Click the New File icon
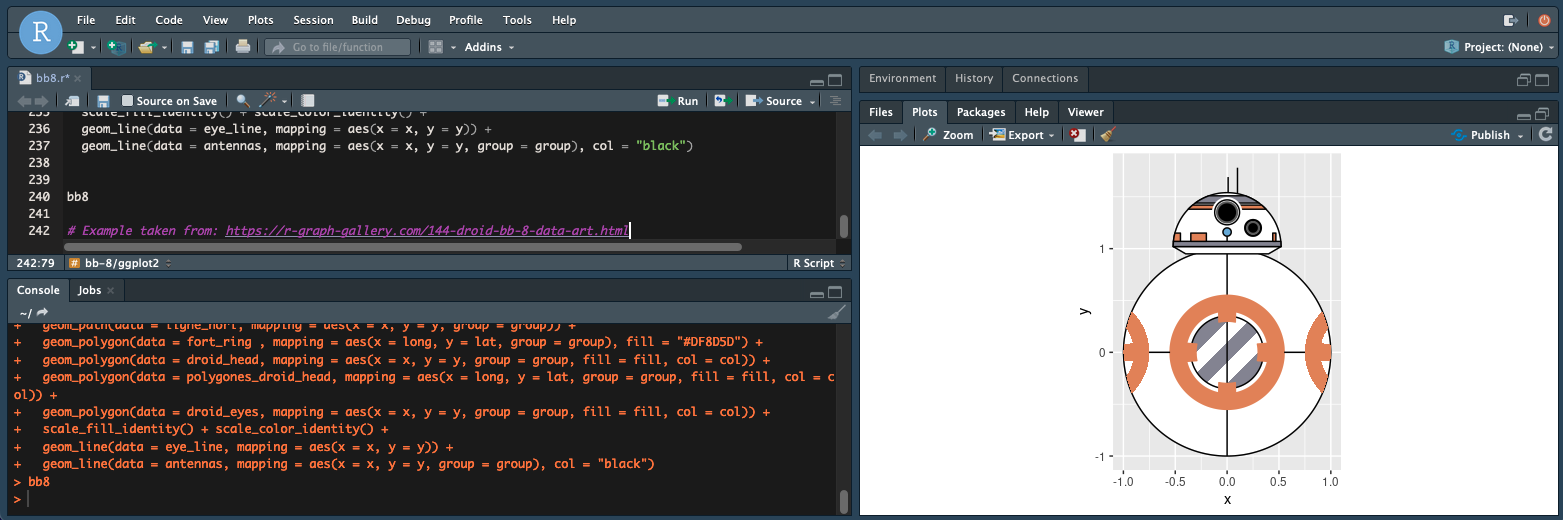 click(x=76, y=47)
